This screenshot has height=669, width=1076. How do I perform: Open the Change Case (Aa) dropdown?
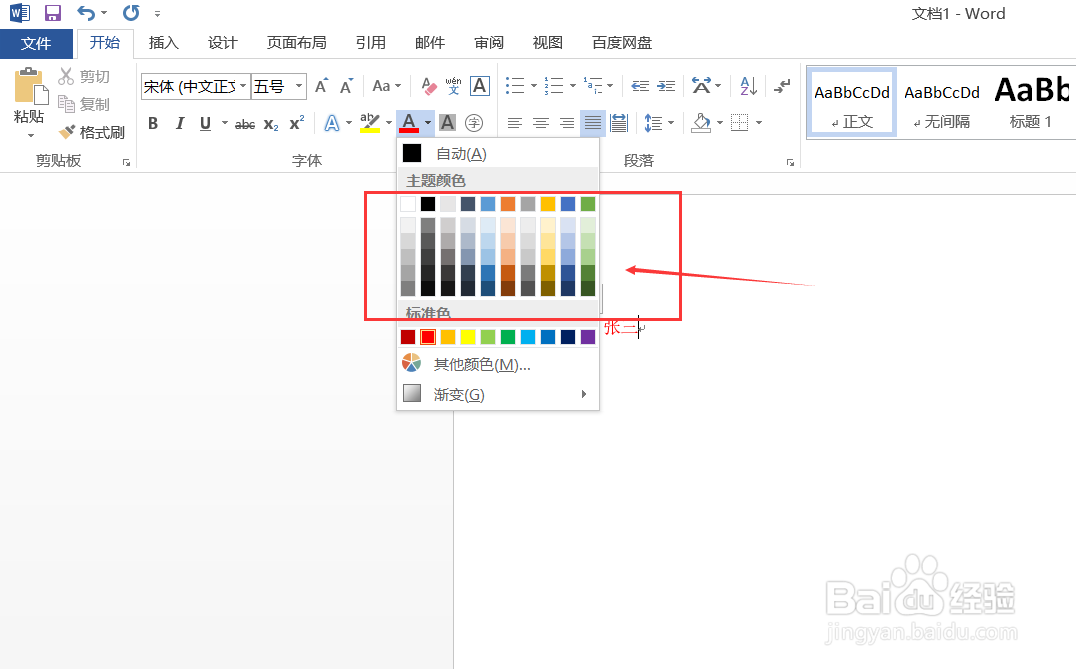pos(386,86)
